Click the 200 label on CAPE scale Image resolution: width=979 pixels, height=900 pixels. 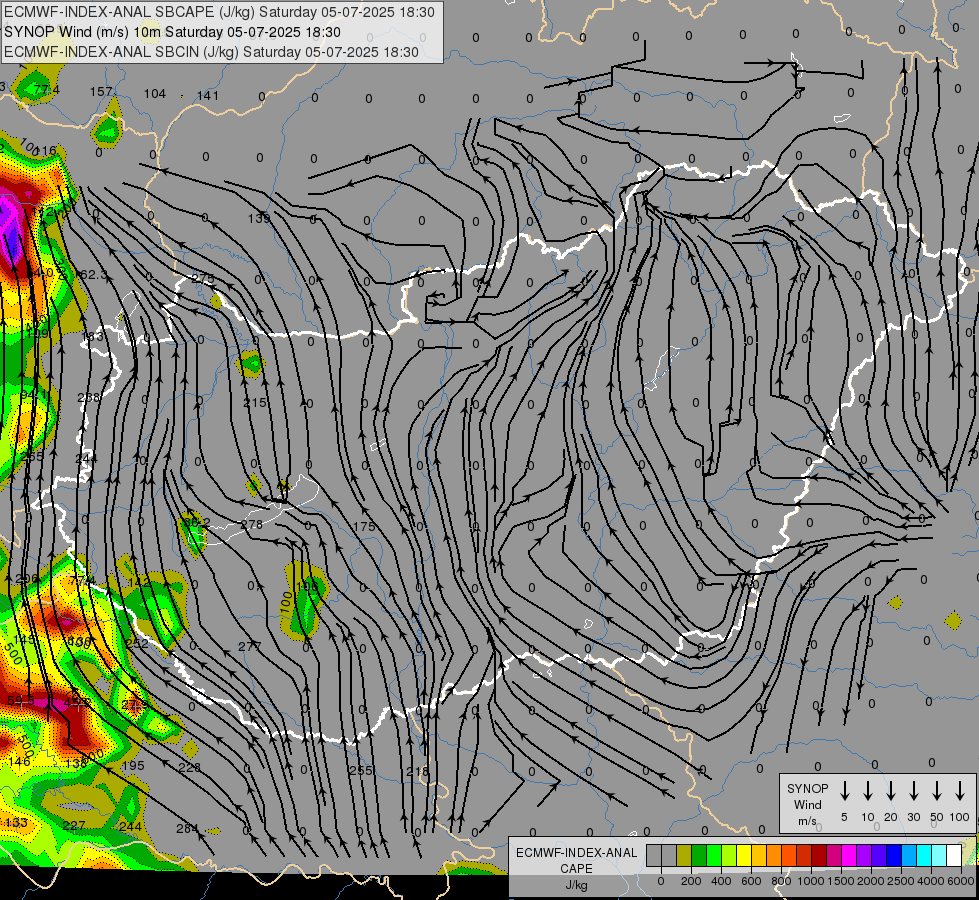coord(691,881)
